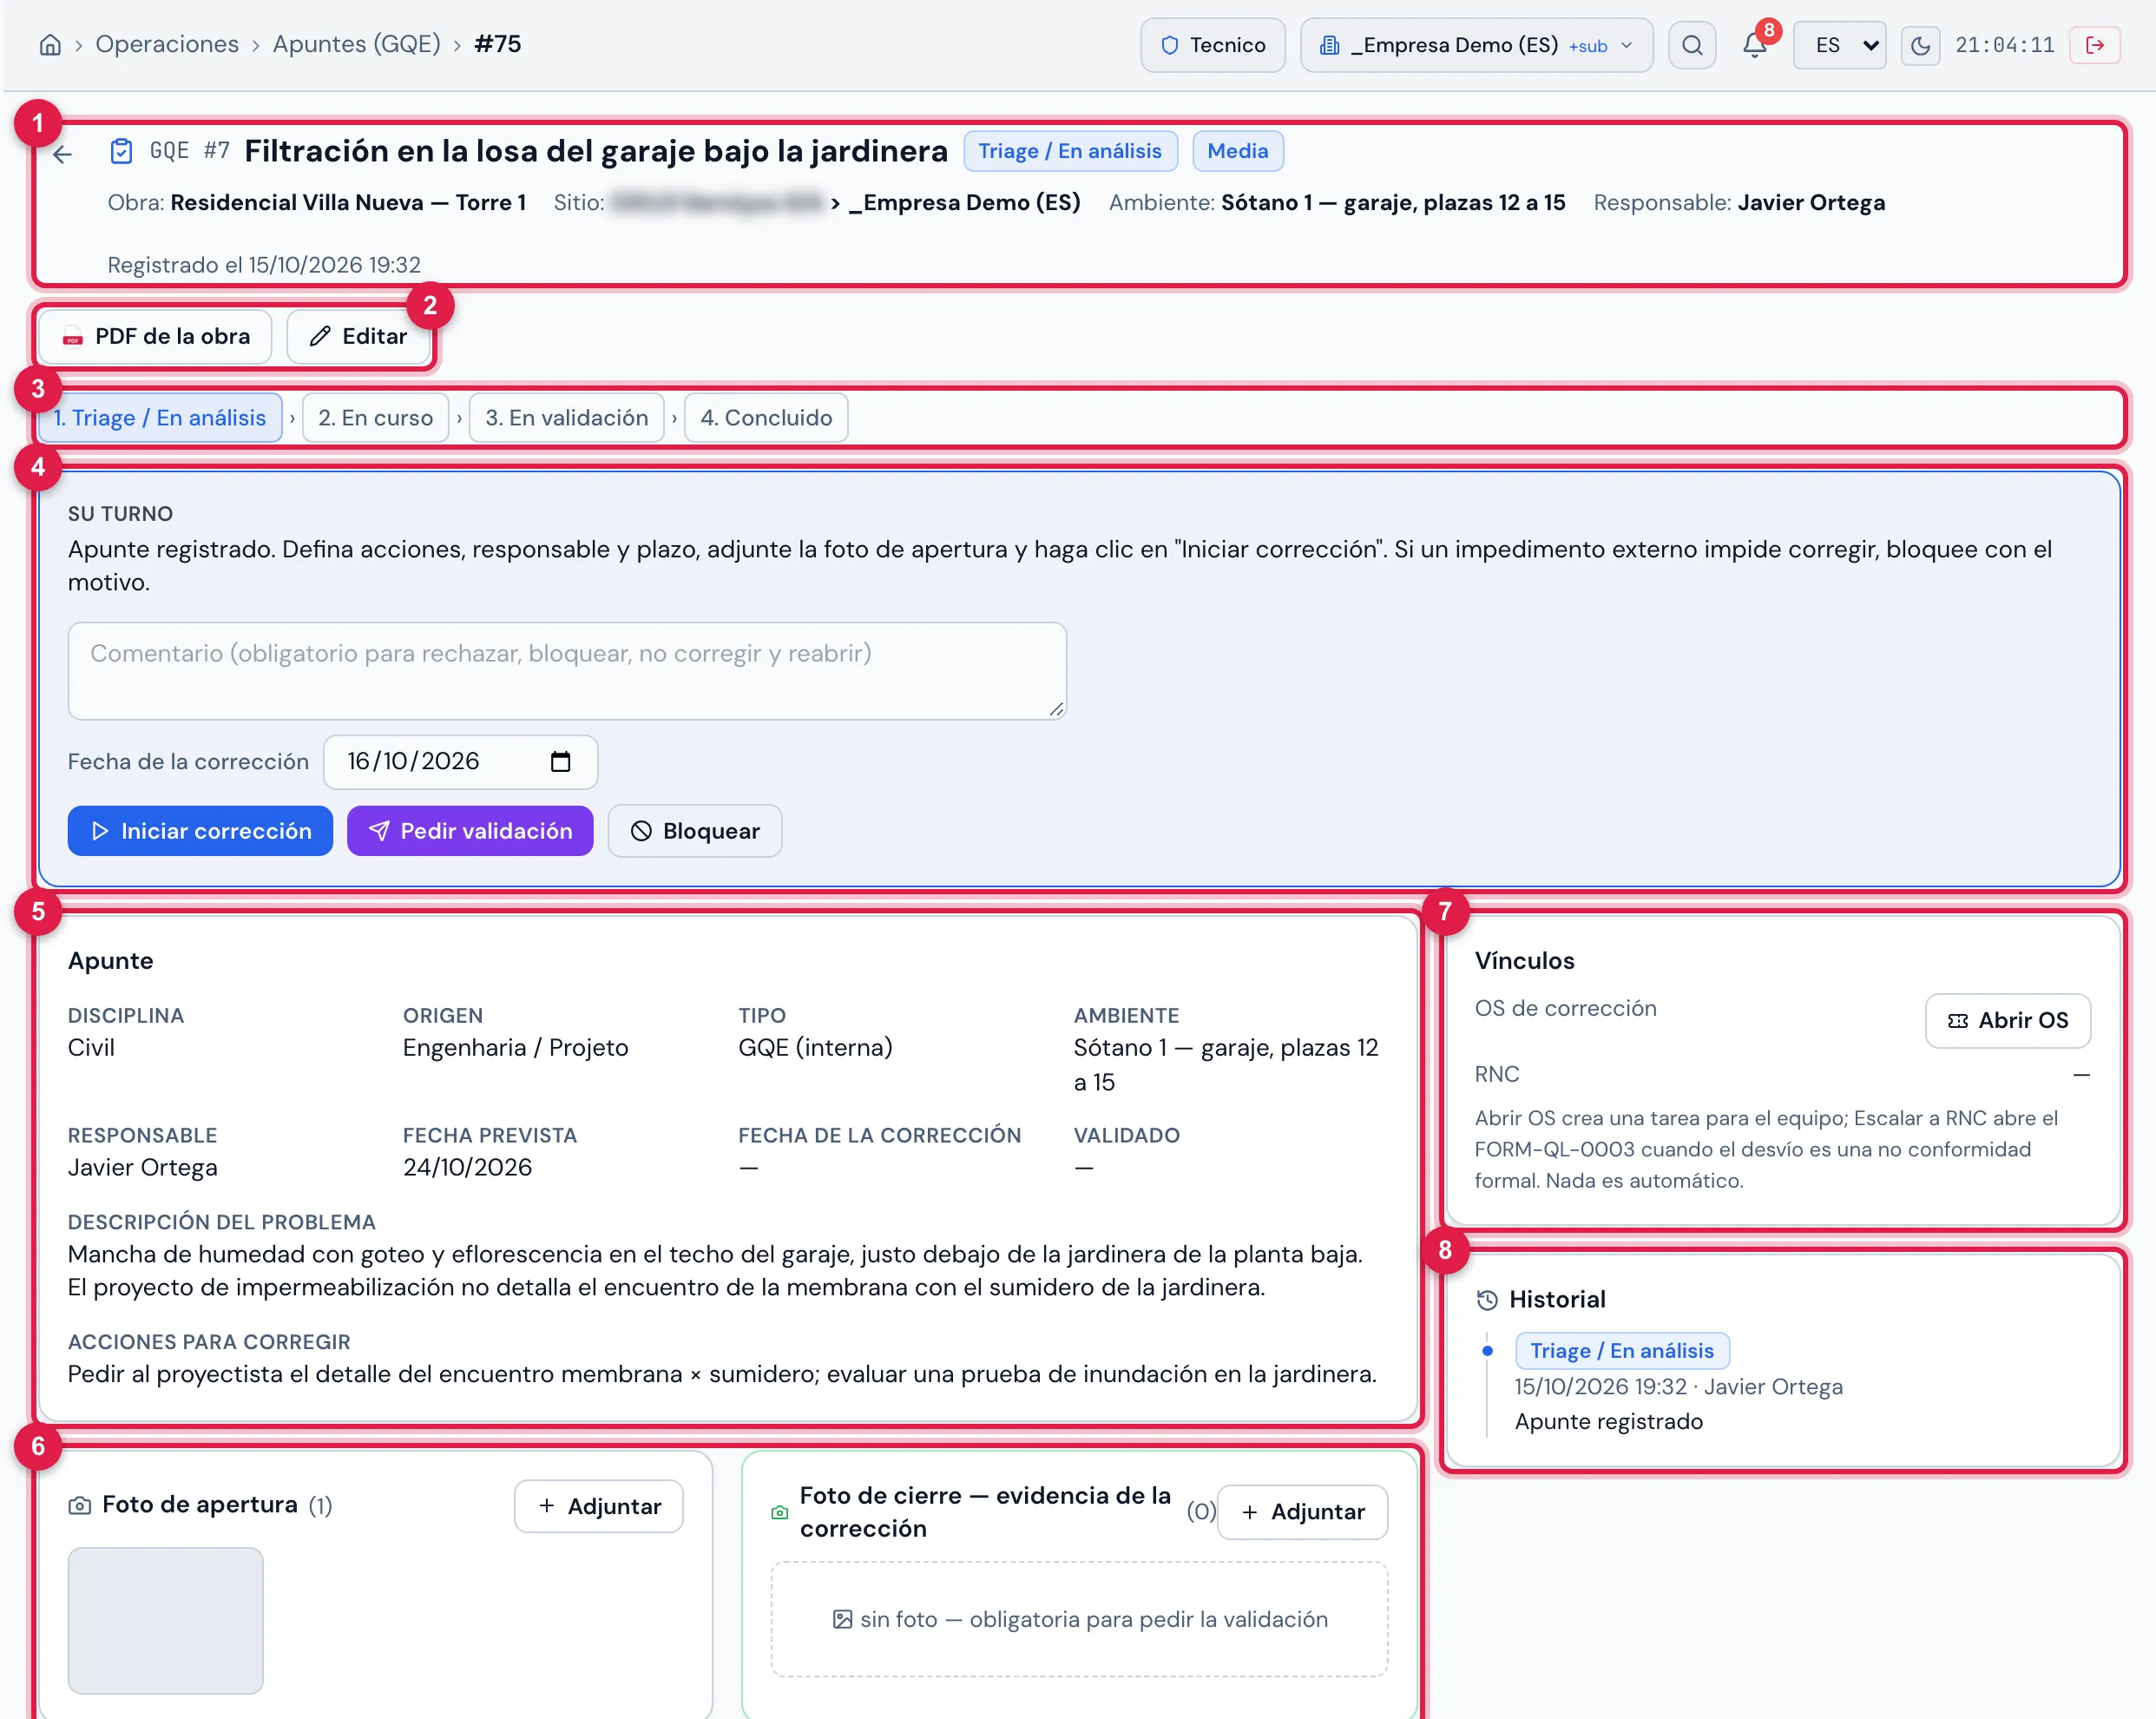This screenshot has height=1719, width=2156.
Task: Open the calendar picker icon in date field
Action: [x=560, y=762]
